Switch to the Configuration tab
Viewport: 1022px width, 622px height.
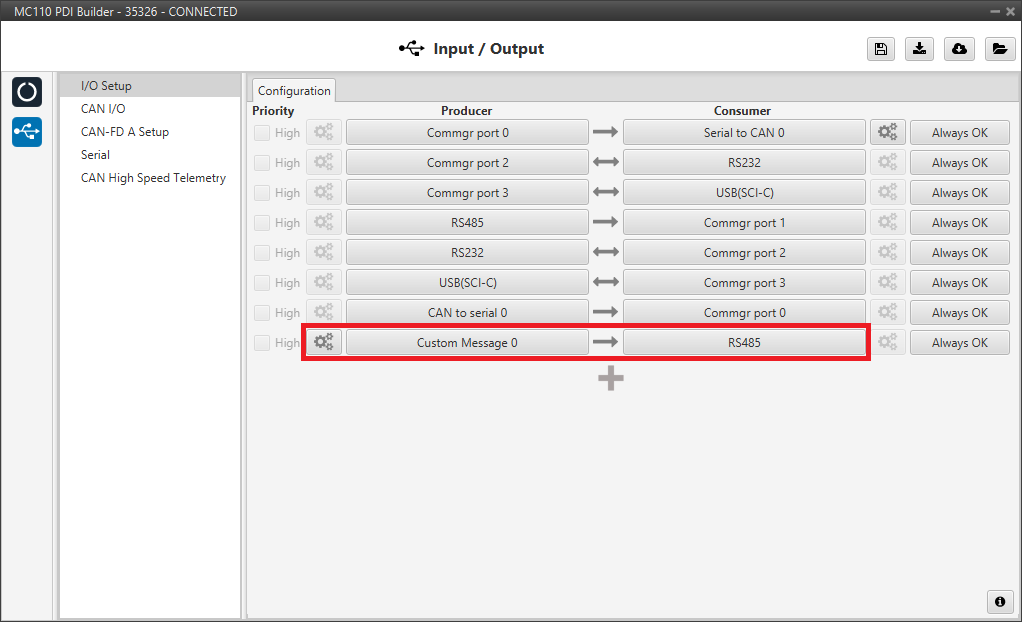pos(294,91)
